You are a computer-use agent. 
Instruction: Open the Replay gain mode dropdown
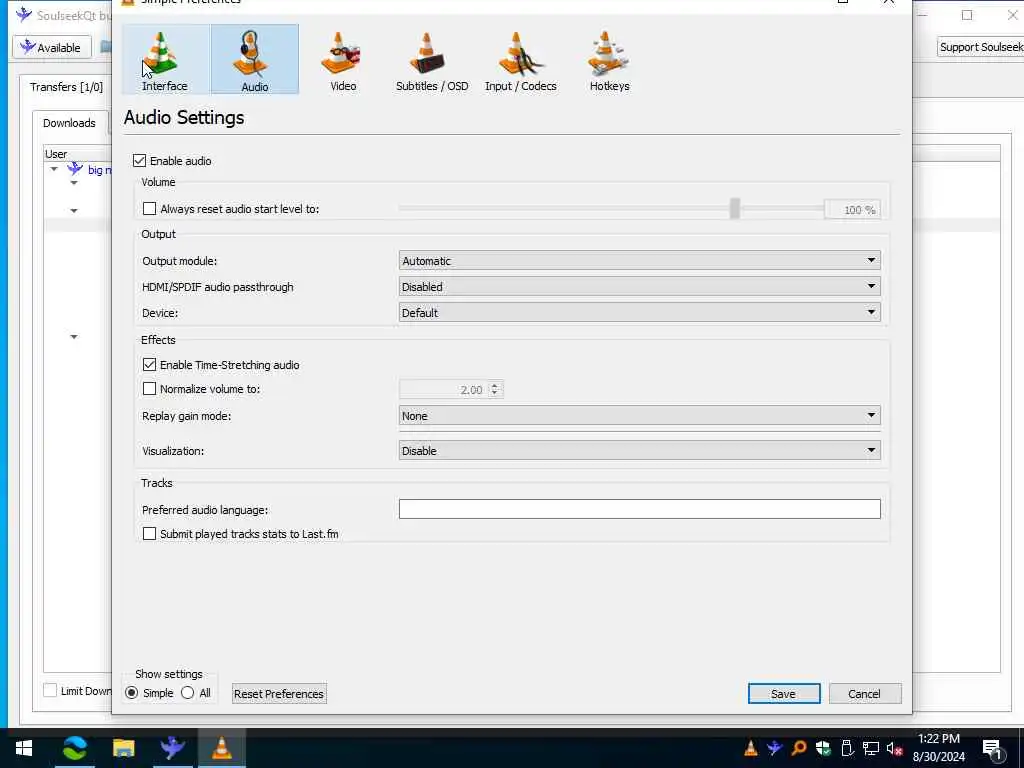[639, 416]
